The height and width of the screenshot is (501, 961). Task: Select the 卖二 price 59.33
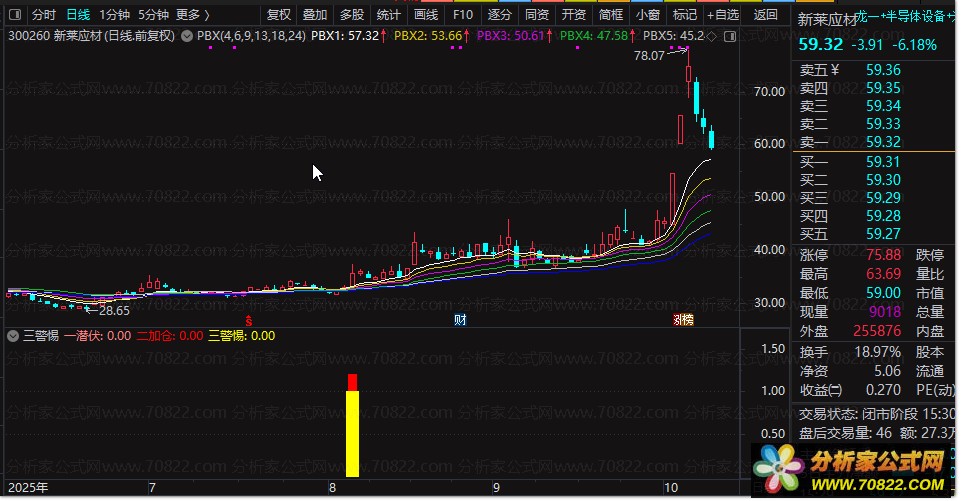[883, 124]
